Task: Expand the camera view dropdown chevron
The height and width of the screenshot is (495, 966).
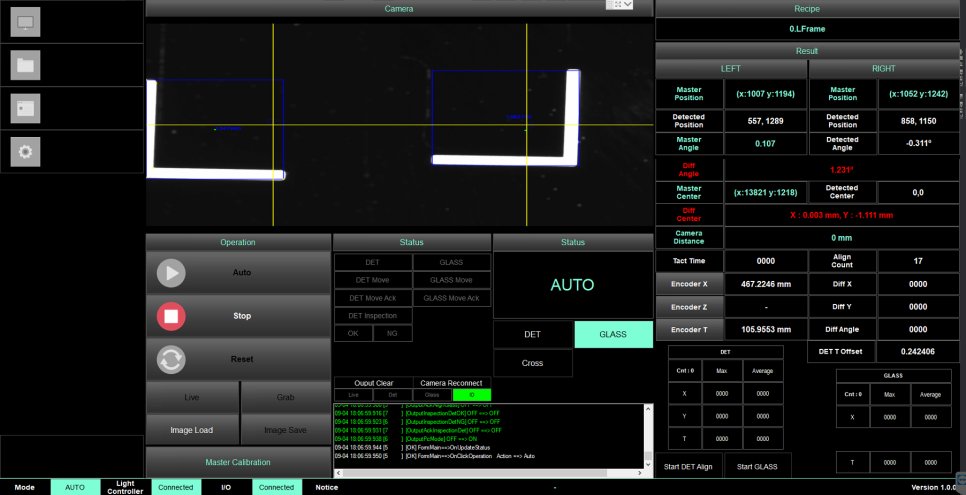Action: 628,5
